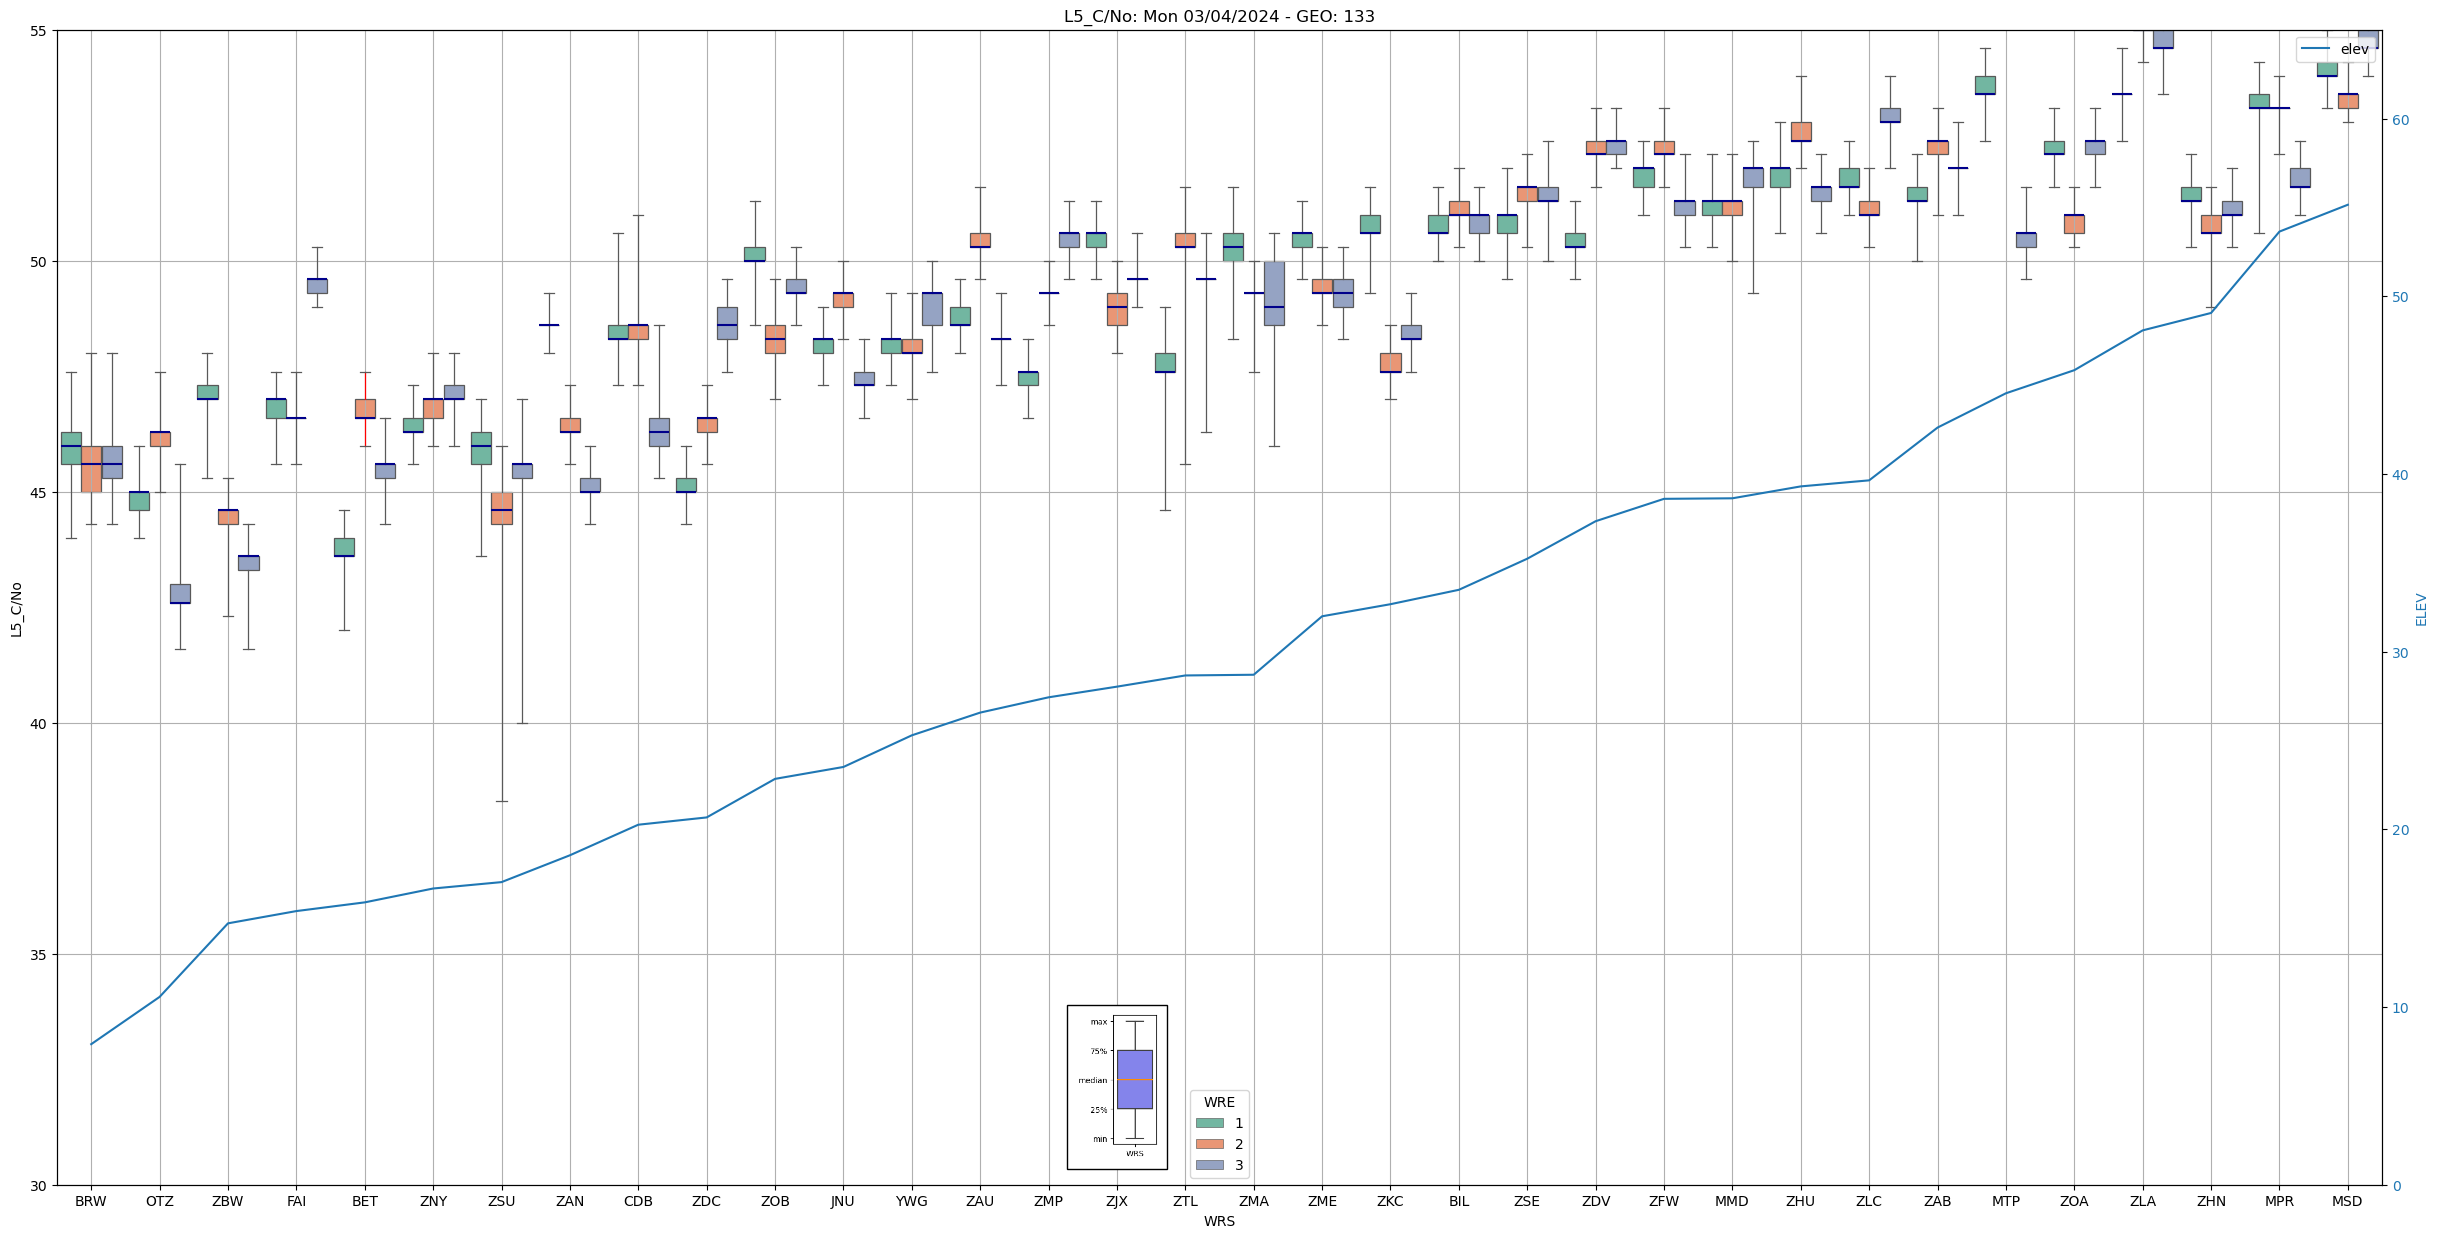Click the WRE legend title
The image size is (2439, 1238).
[x=1219, y=1102]
